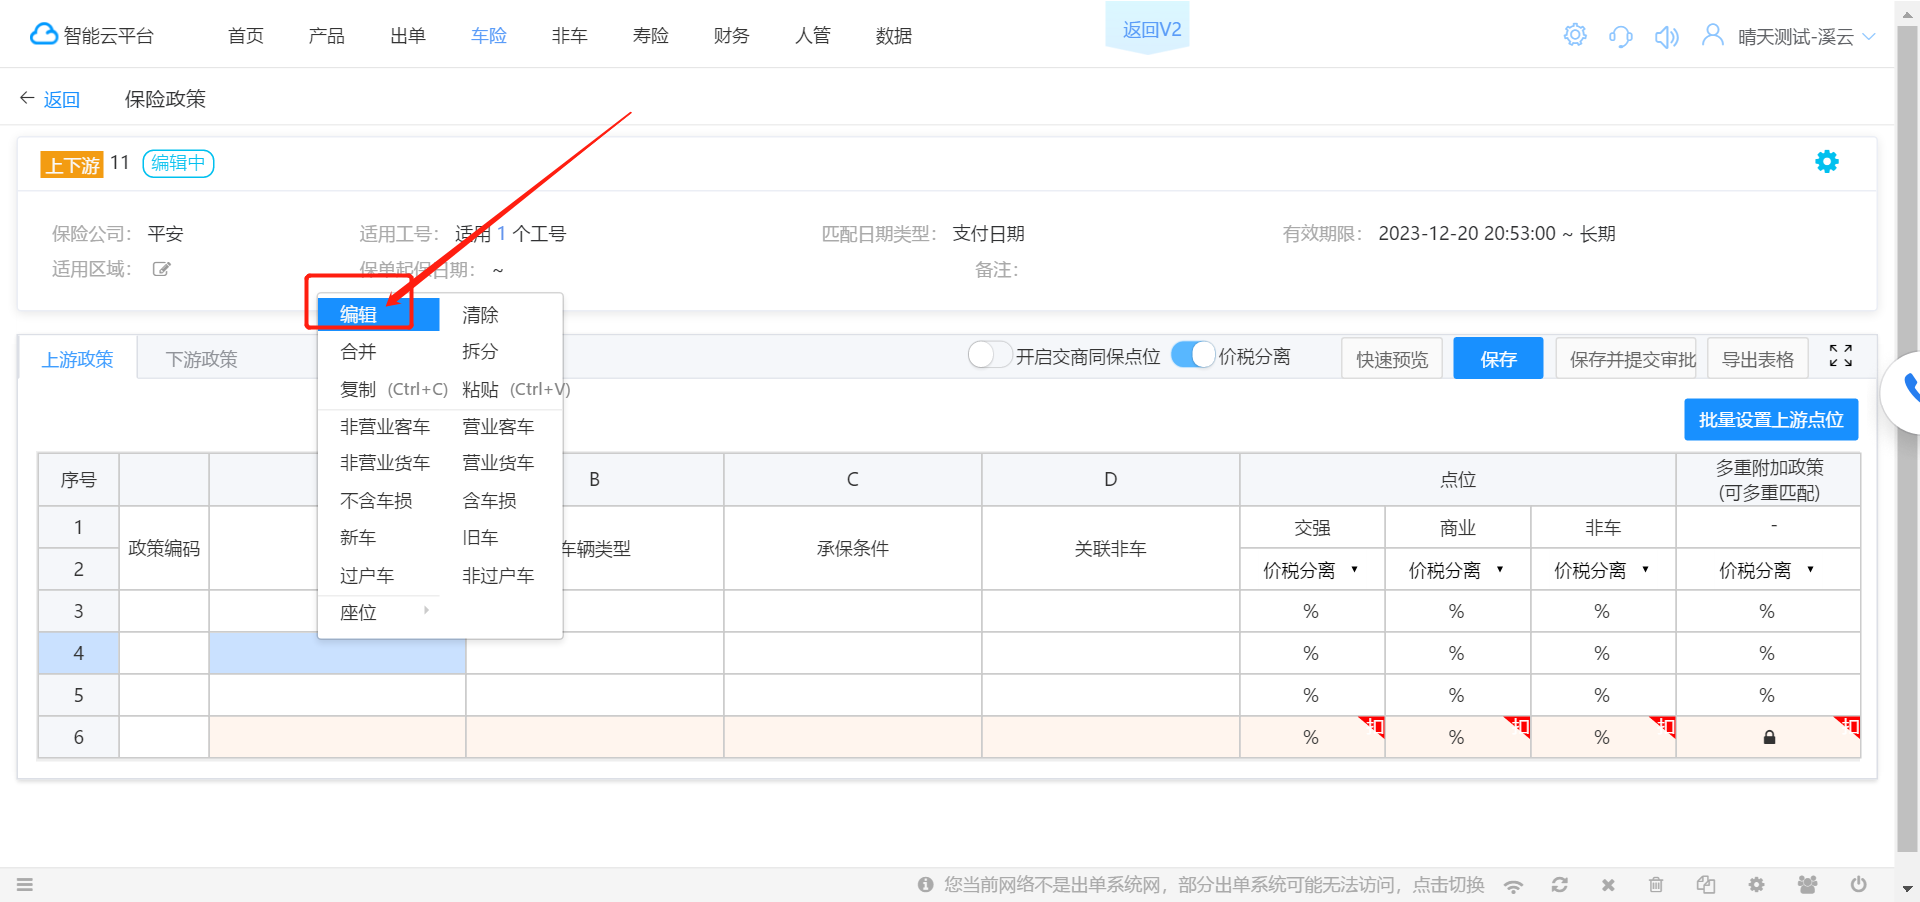Click the user profile avatar icon
Image resolution: width=1920 pixels, height=902 pixels.
(x=1712, y=35)
